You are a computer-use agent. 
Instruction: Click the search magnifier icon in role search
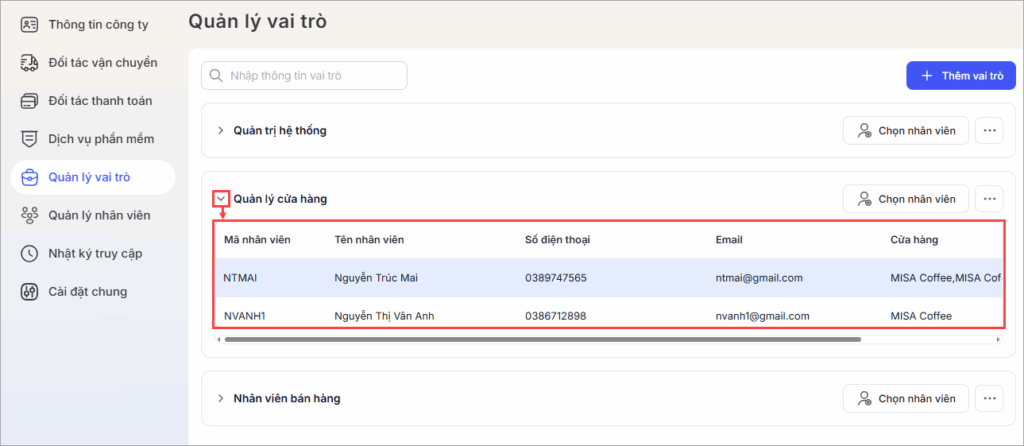point(218,76)
